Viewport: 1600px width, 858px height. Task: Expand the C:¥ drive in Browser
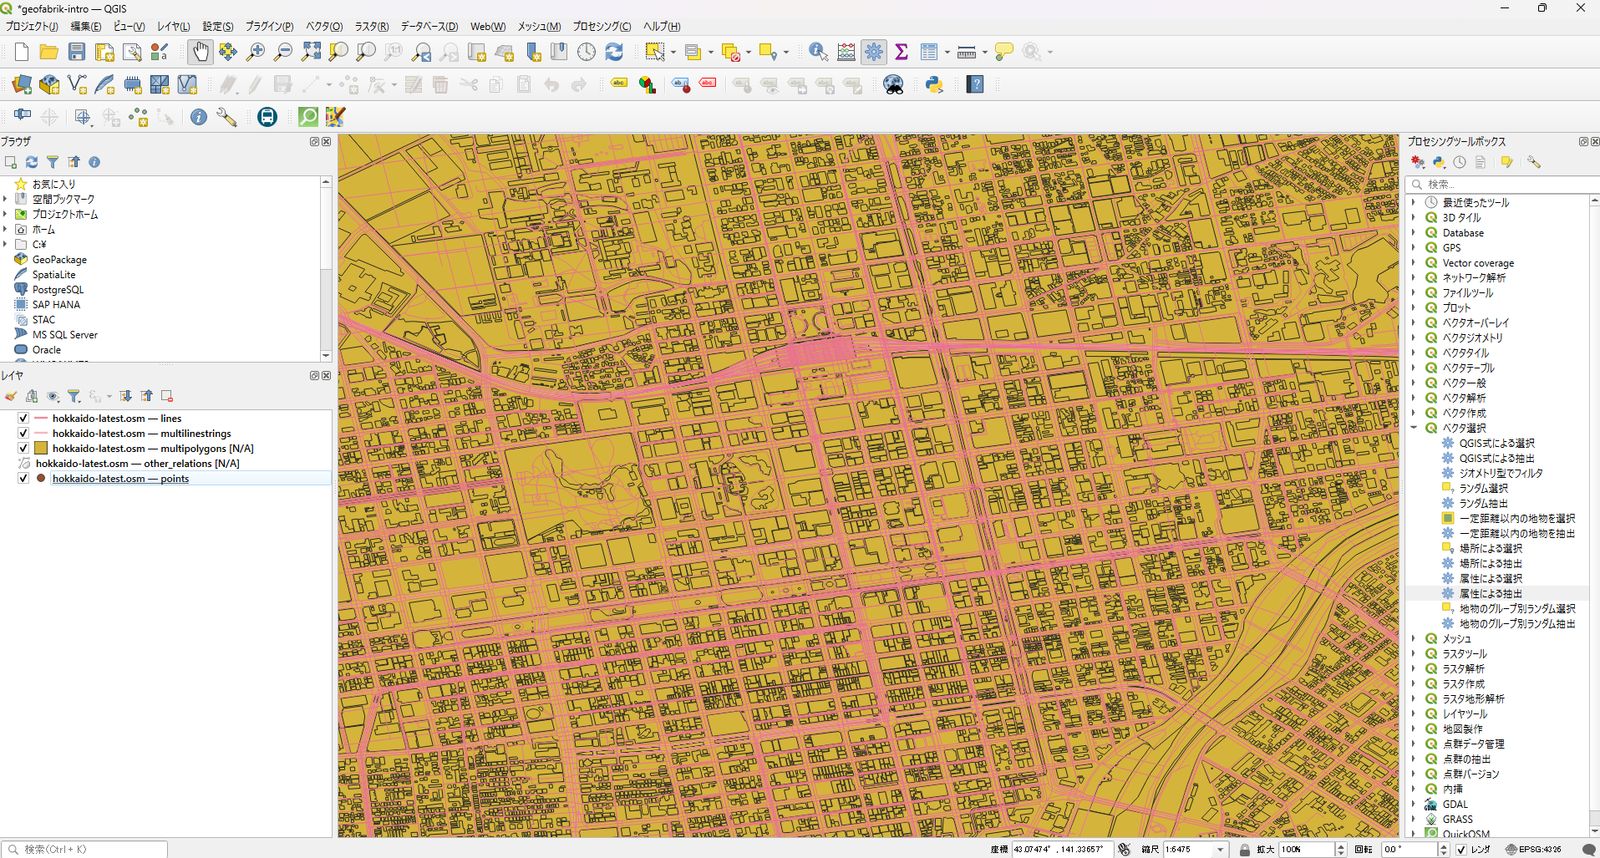click(5, 244)
